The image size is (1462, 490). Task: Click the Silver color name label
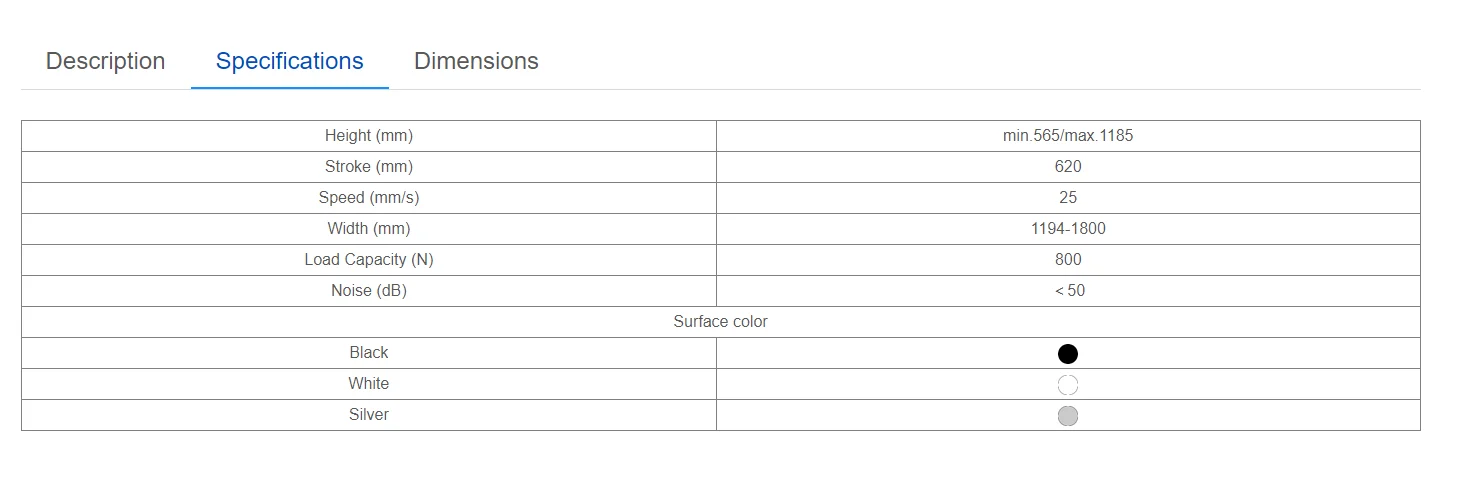coord(368,414)
